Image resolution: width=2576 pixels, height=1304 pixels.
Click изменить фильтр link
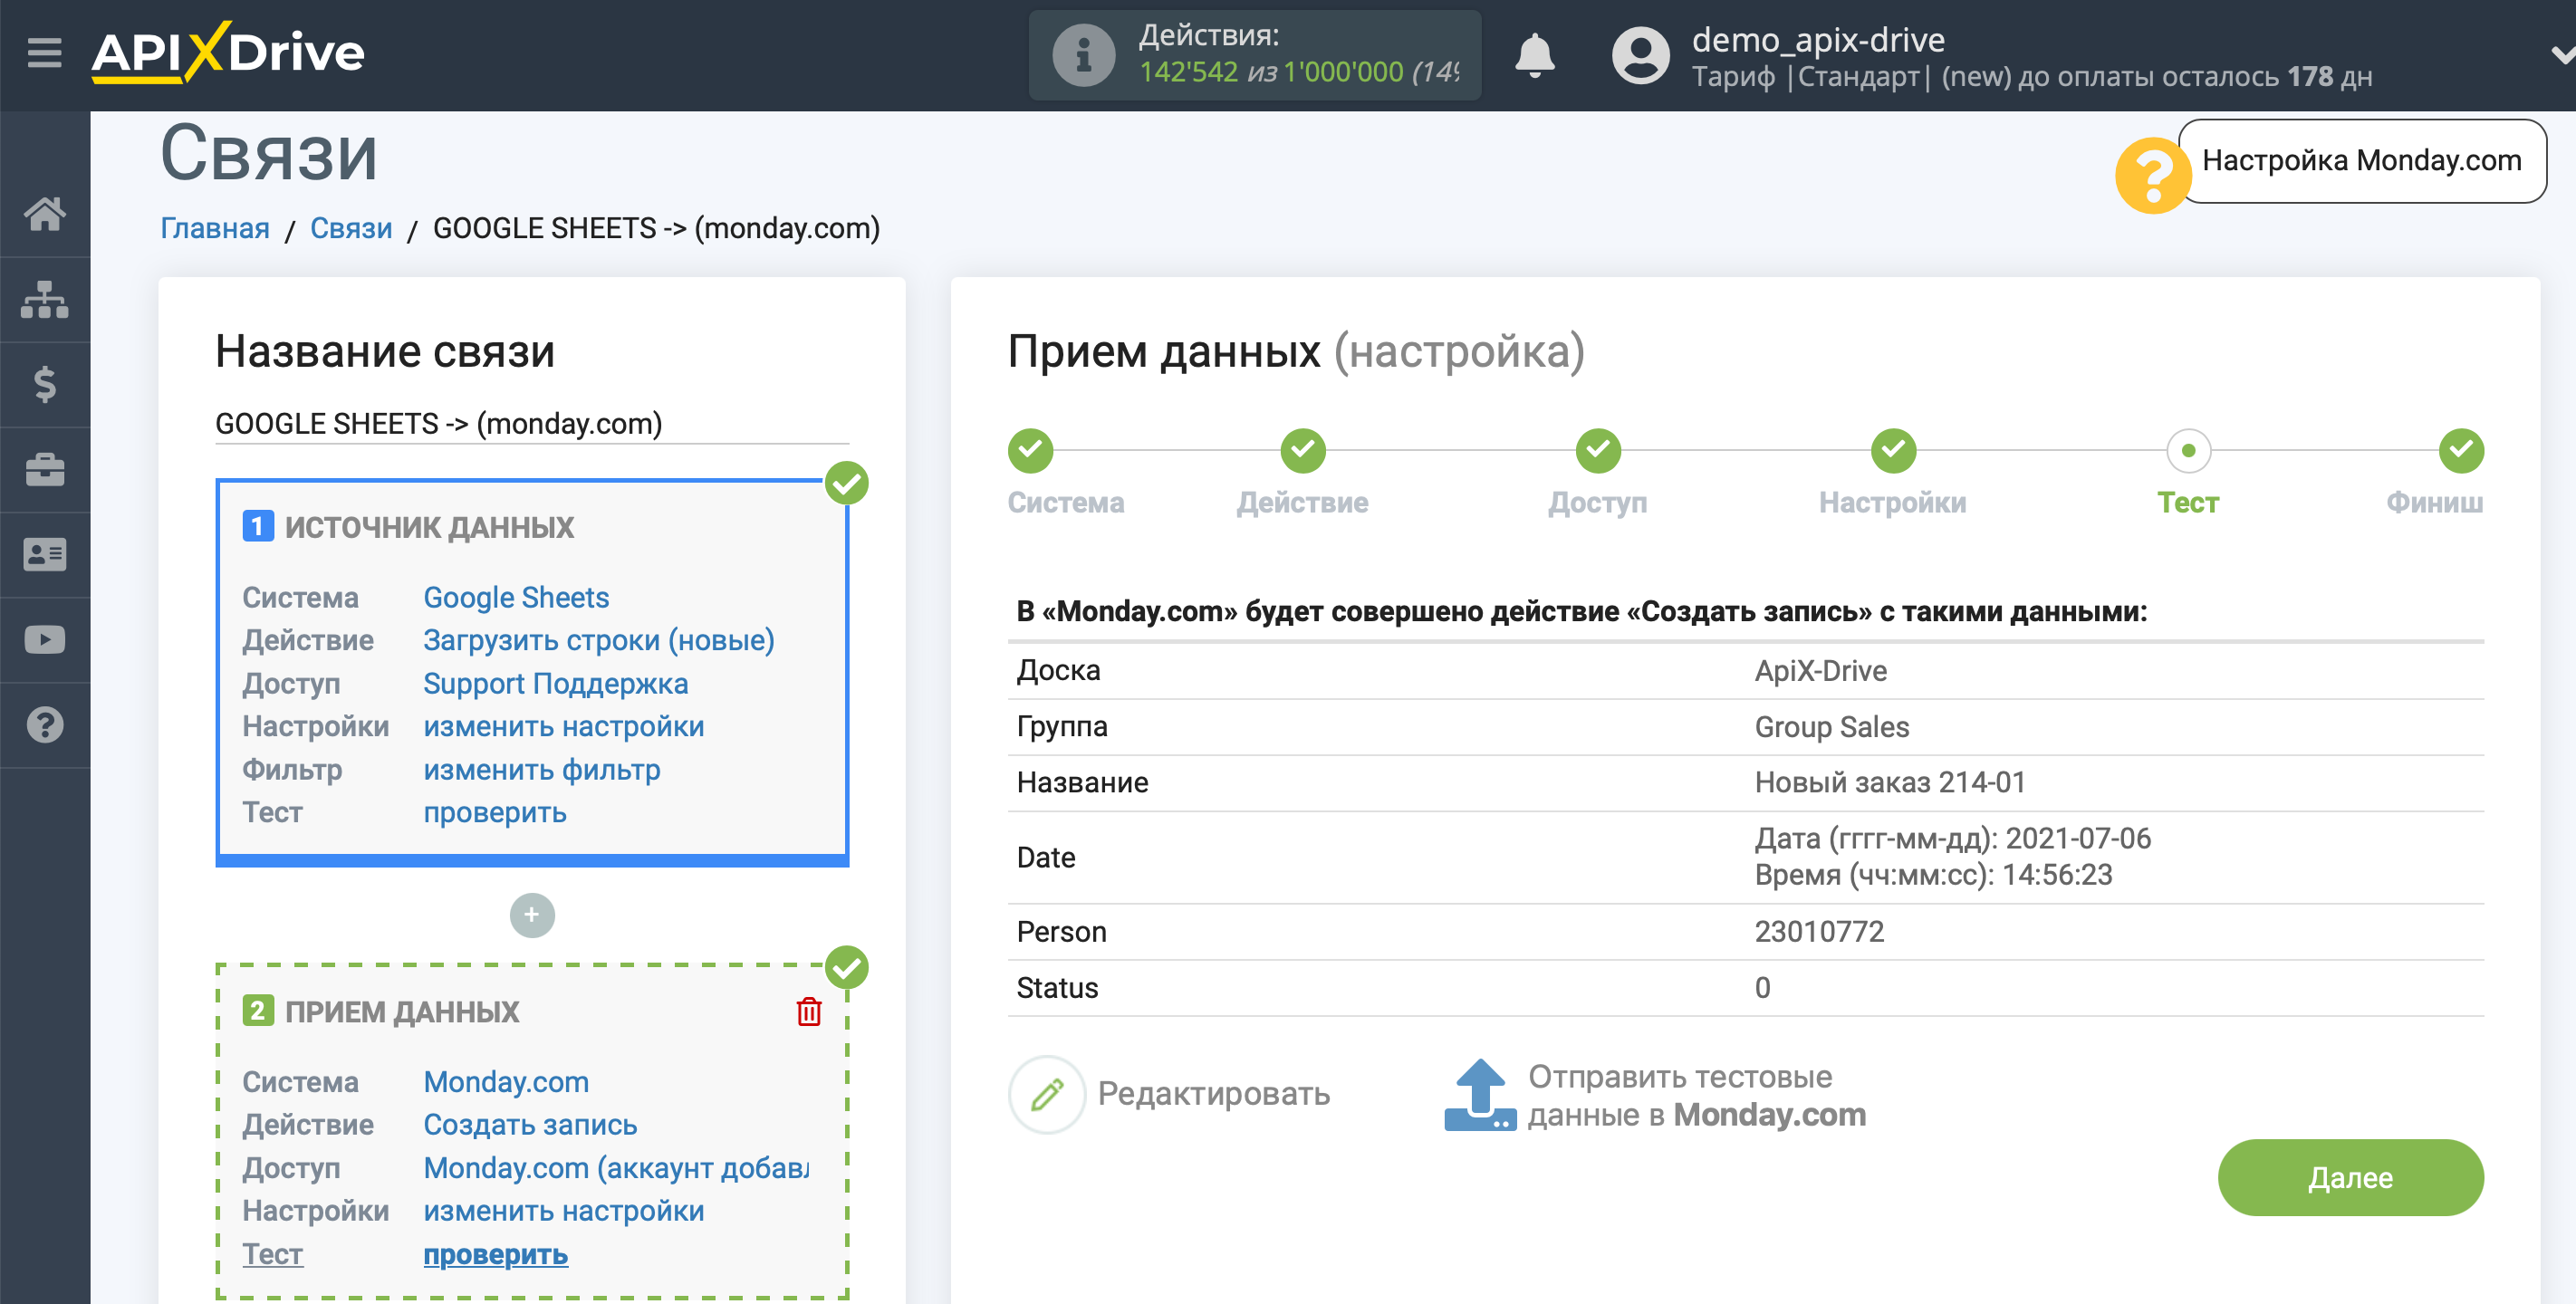542,769
